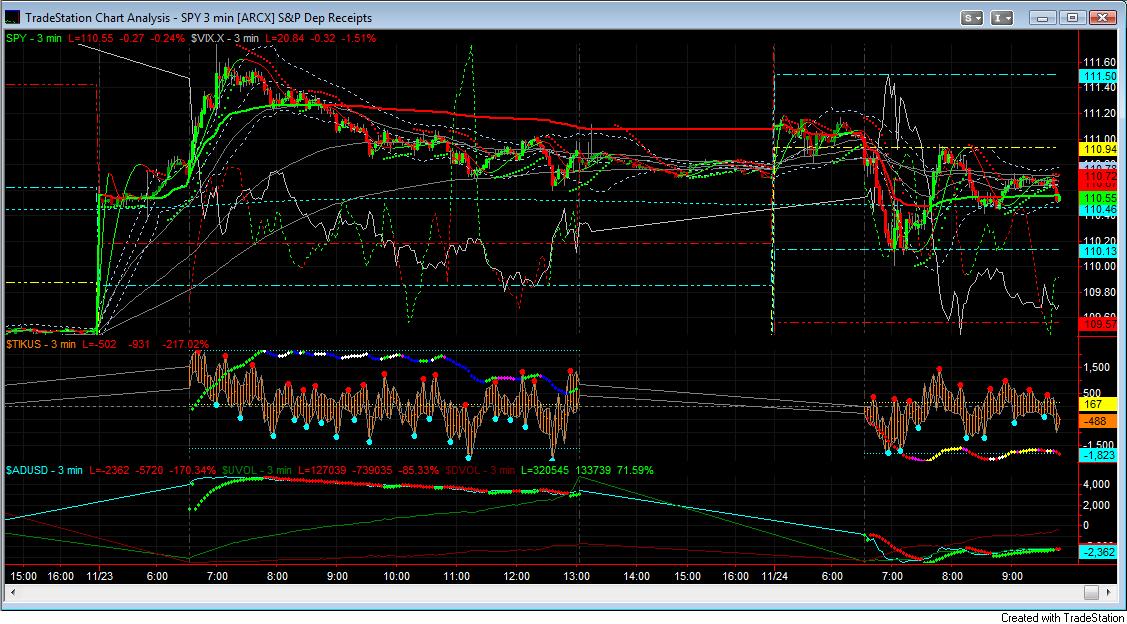The height and width of the screenshot is (624, 1127).
Task: Click the 110.00 price scale value
Action: pyautogui.click(x=1101, y=266)
